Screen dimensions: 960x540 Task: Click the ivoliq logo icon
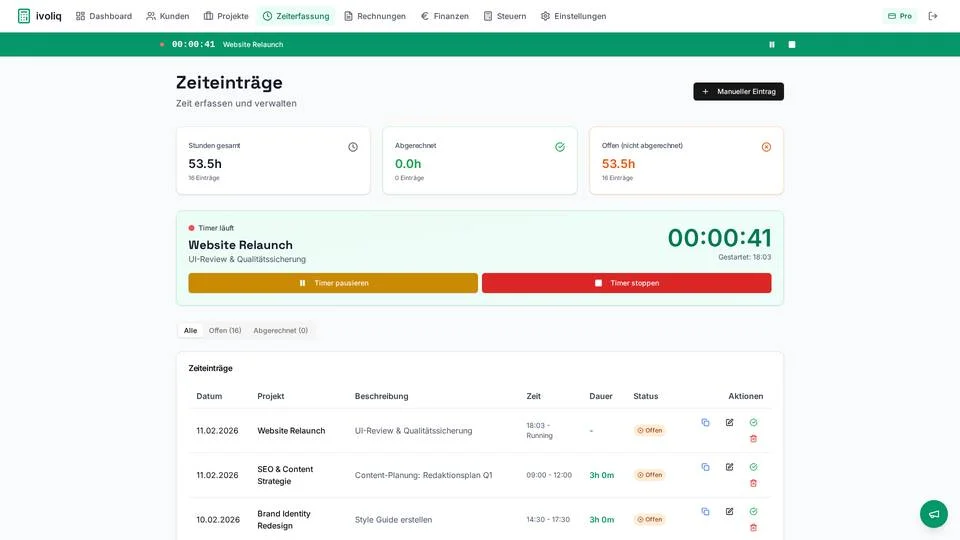click(x=24, y=16)
